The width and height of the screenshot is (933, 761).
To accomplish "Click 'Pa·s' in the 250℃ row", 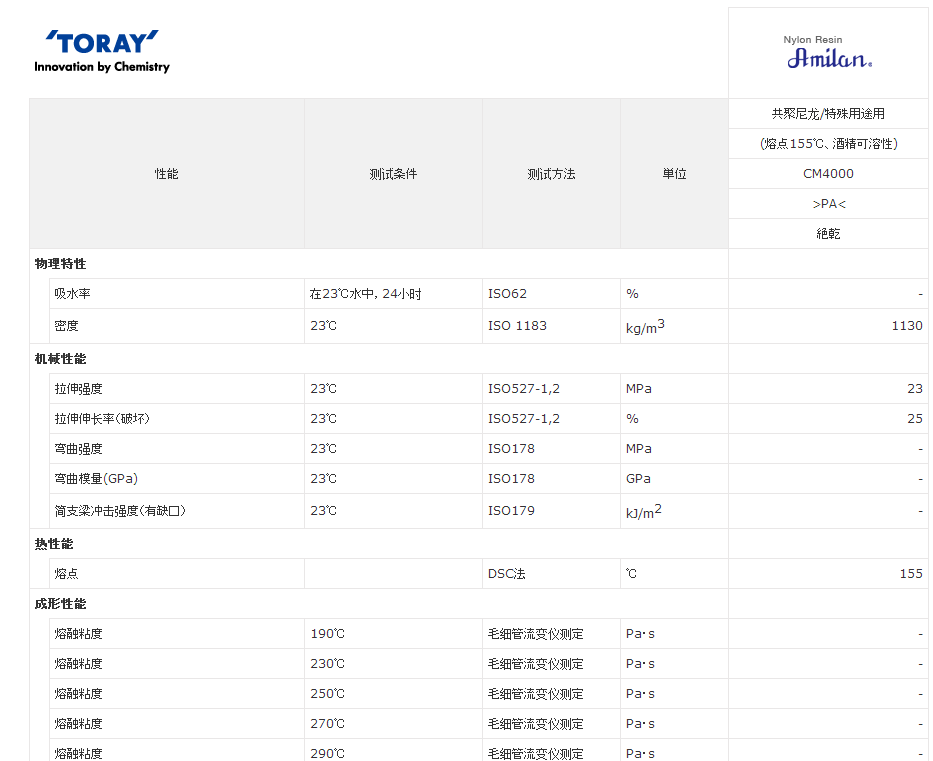I will pyautogui.click(x=640, y=694).
